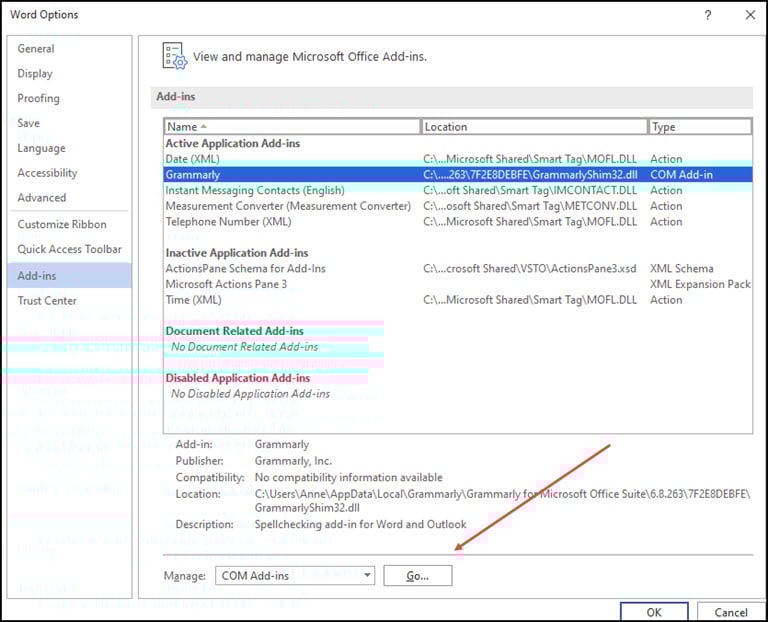
Task: Click the Add-ins gear icon in header
Action: click(x=174, y=56)
